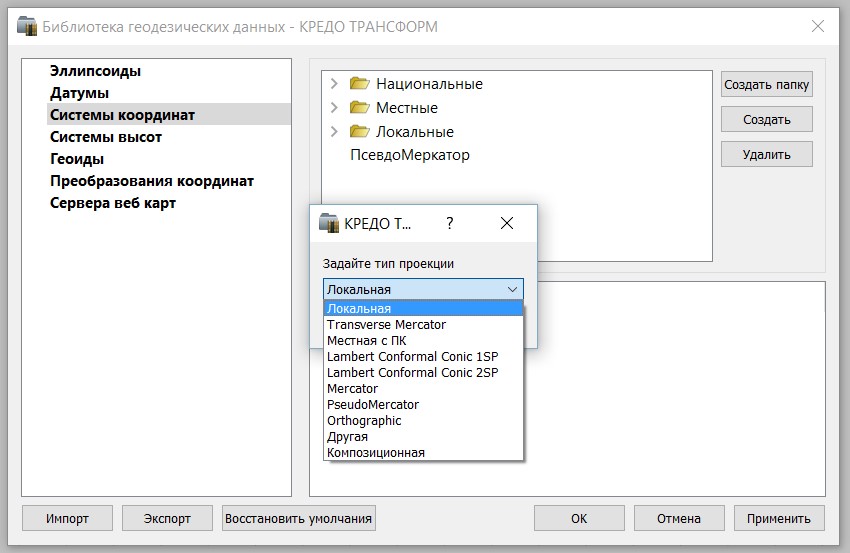This screenshot has height=553, width=850.
Task: Click the question mark help button
Action: [449, 223]
